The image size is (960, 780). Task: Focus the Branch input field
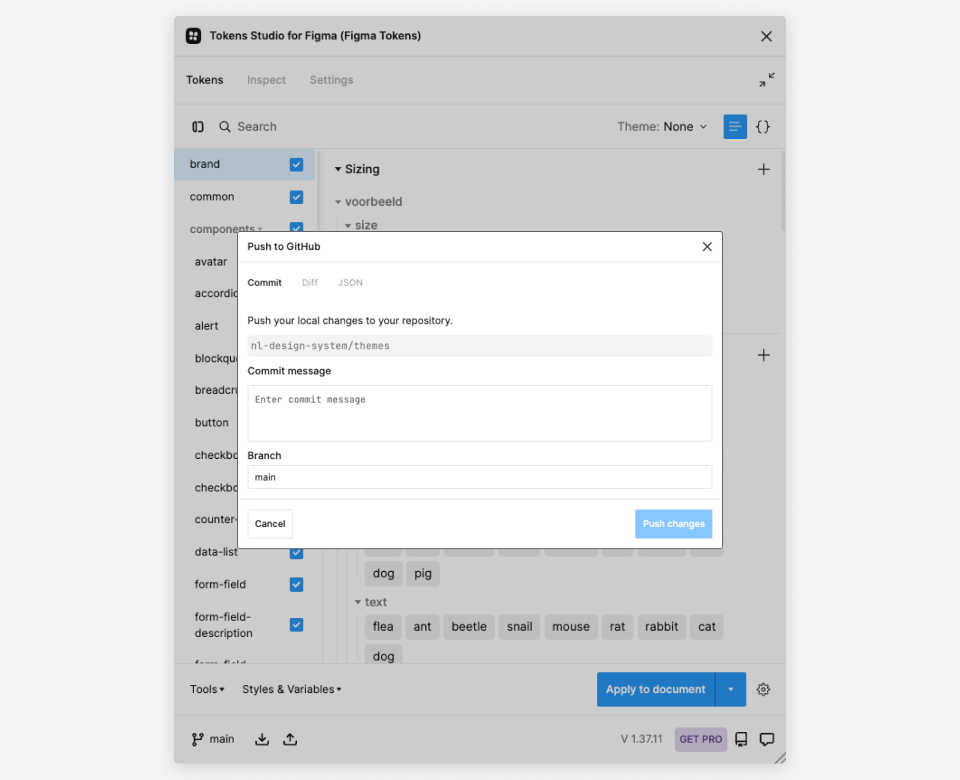point(479,477)
